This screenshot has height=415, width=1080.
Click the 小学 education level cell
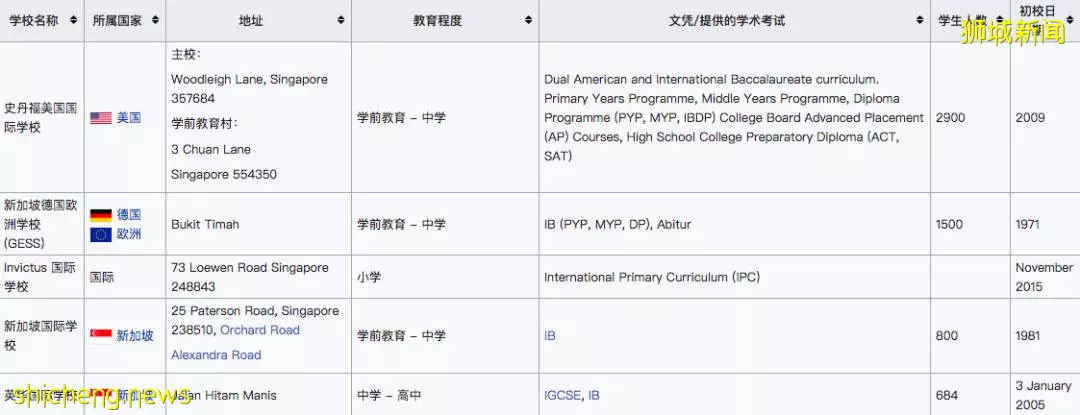pos(369,277)
